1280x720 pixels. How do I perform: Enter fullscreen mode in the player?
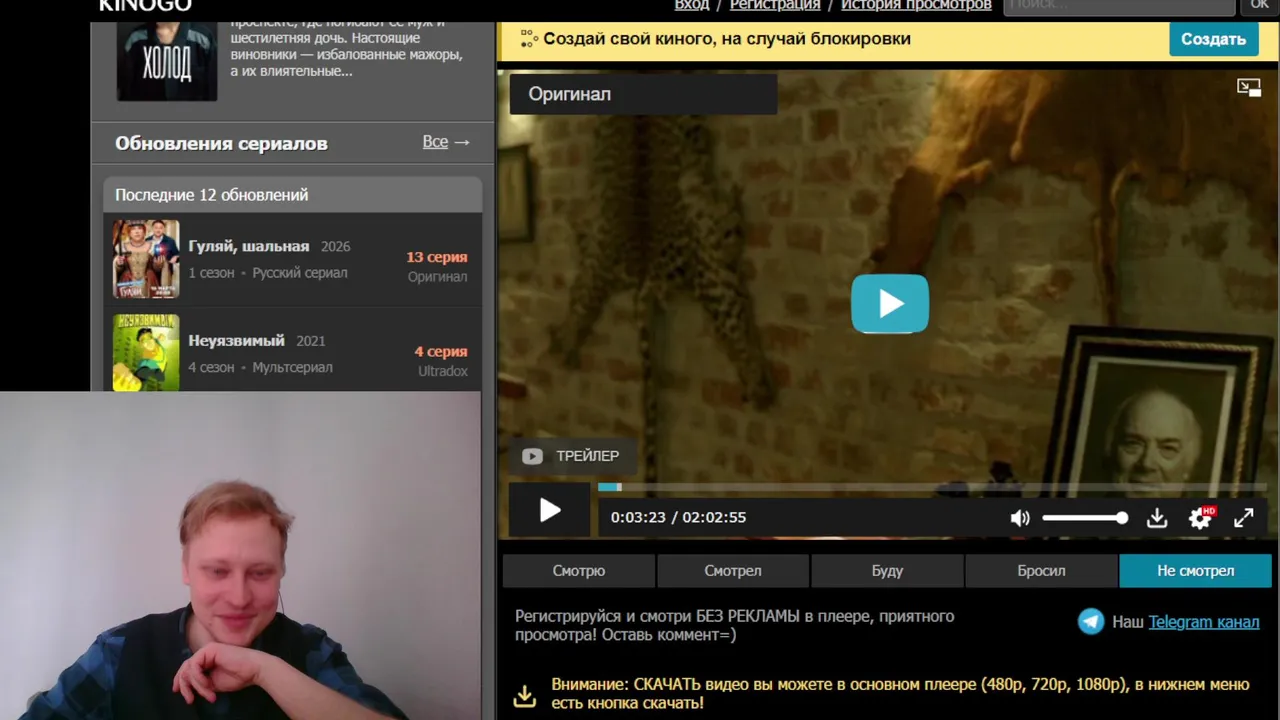[x=1244, y=518]
